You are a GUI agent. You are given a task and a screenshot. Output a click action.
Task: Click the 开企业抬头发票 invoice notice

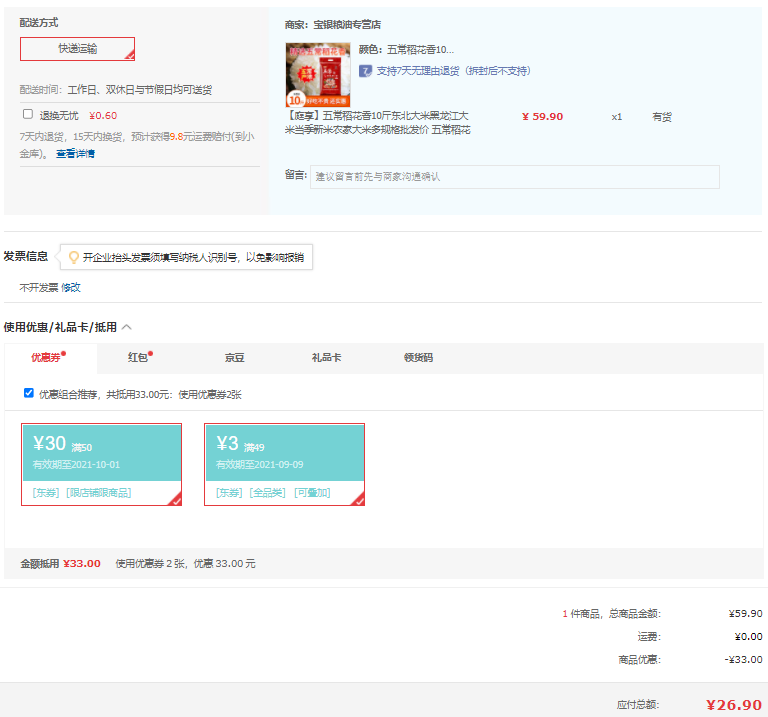click(186, 257)
